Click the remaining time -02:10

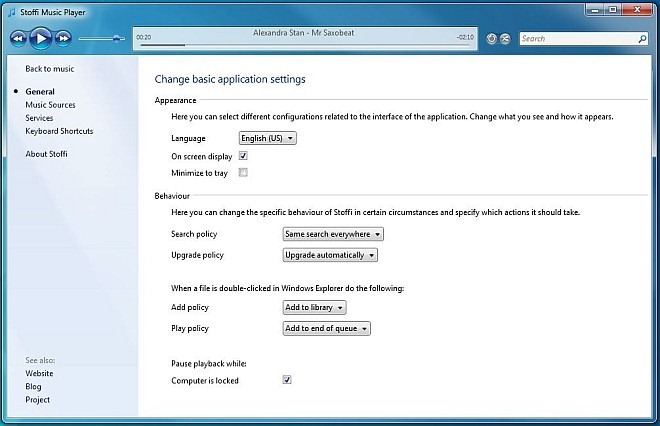(465, 37)
